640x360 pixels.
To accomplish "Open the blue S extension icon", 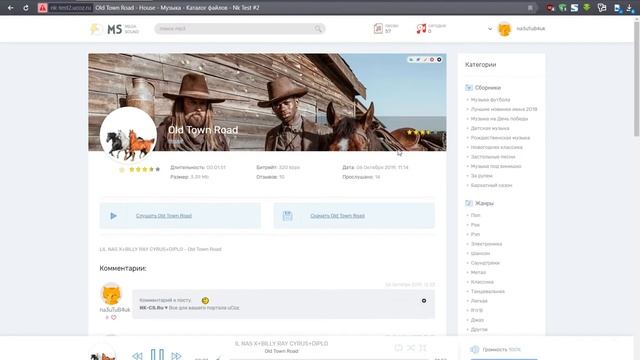I will (x=574, y=8).
